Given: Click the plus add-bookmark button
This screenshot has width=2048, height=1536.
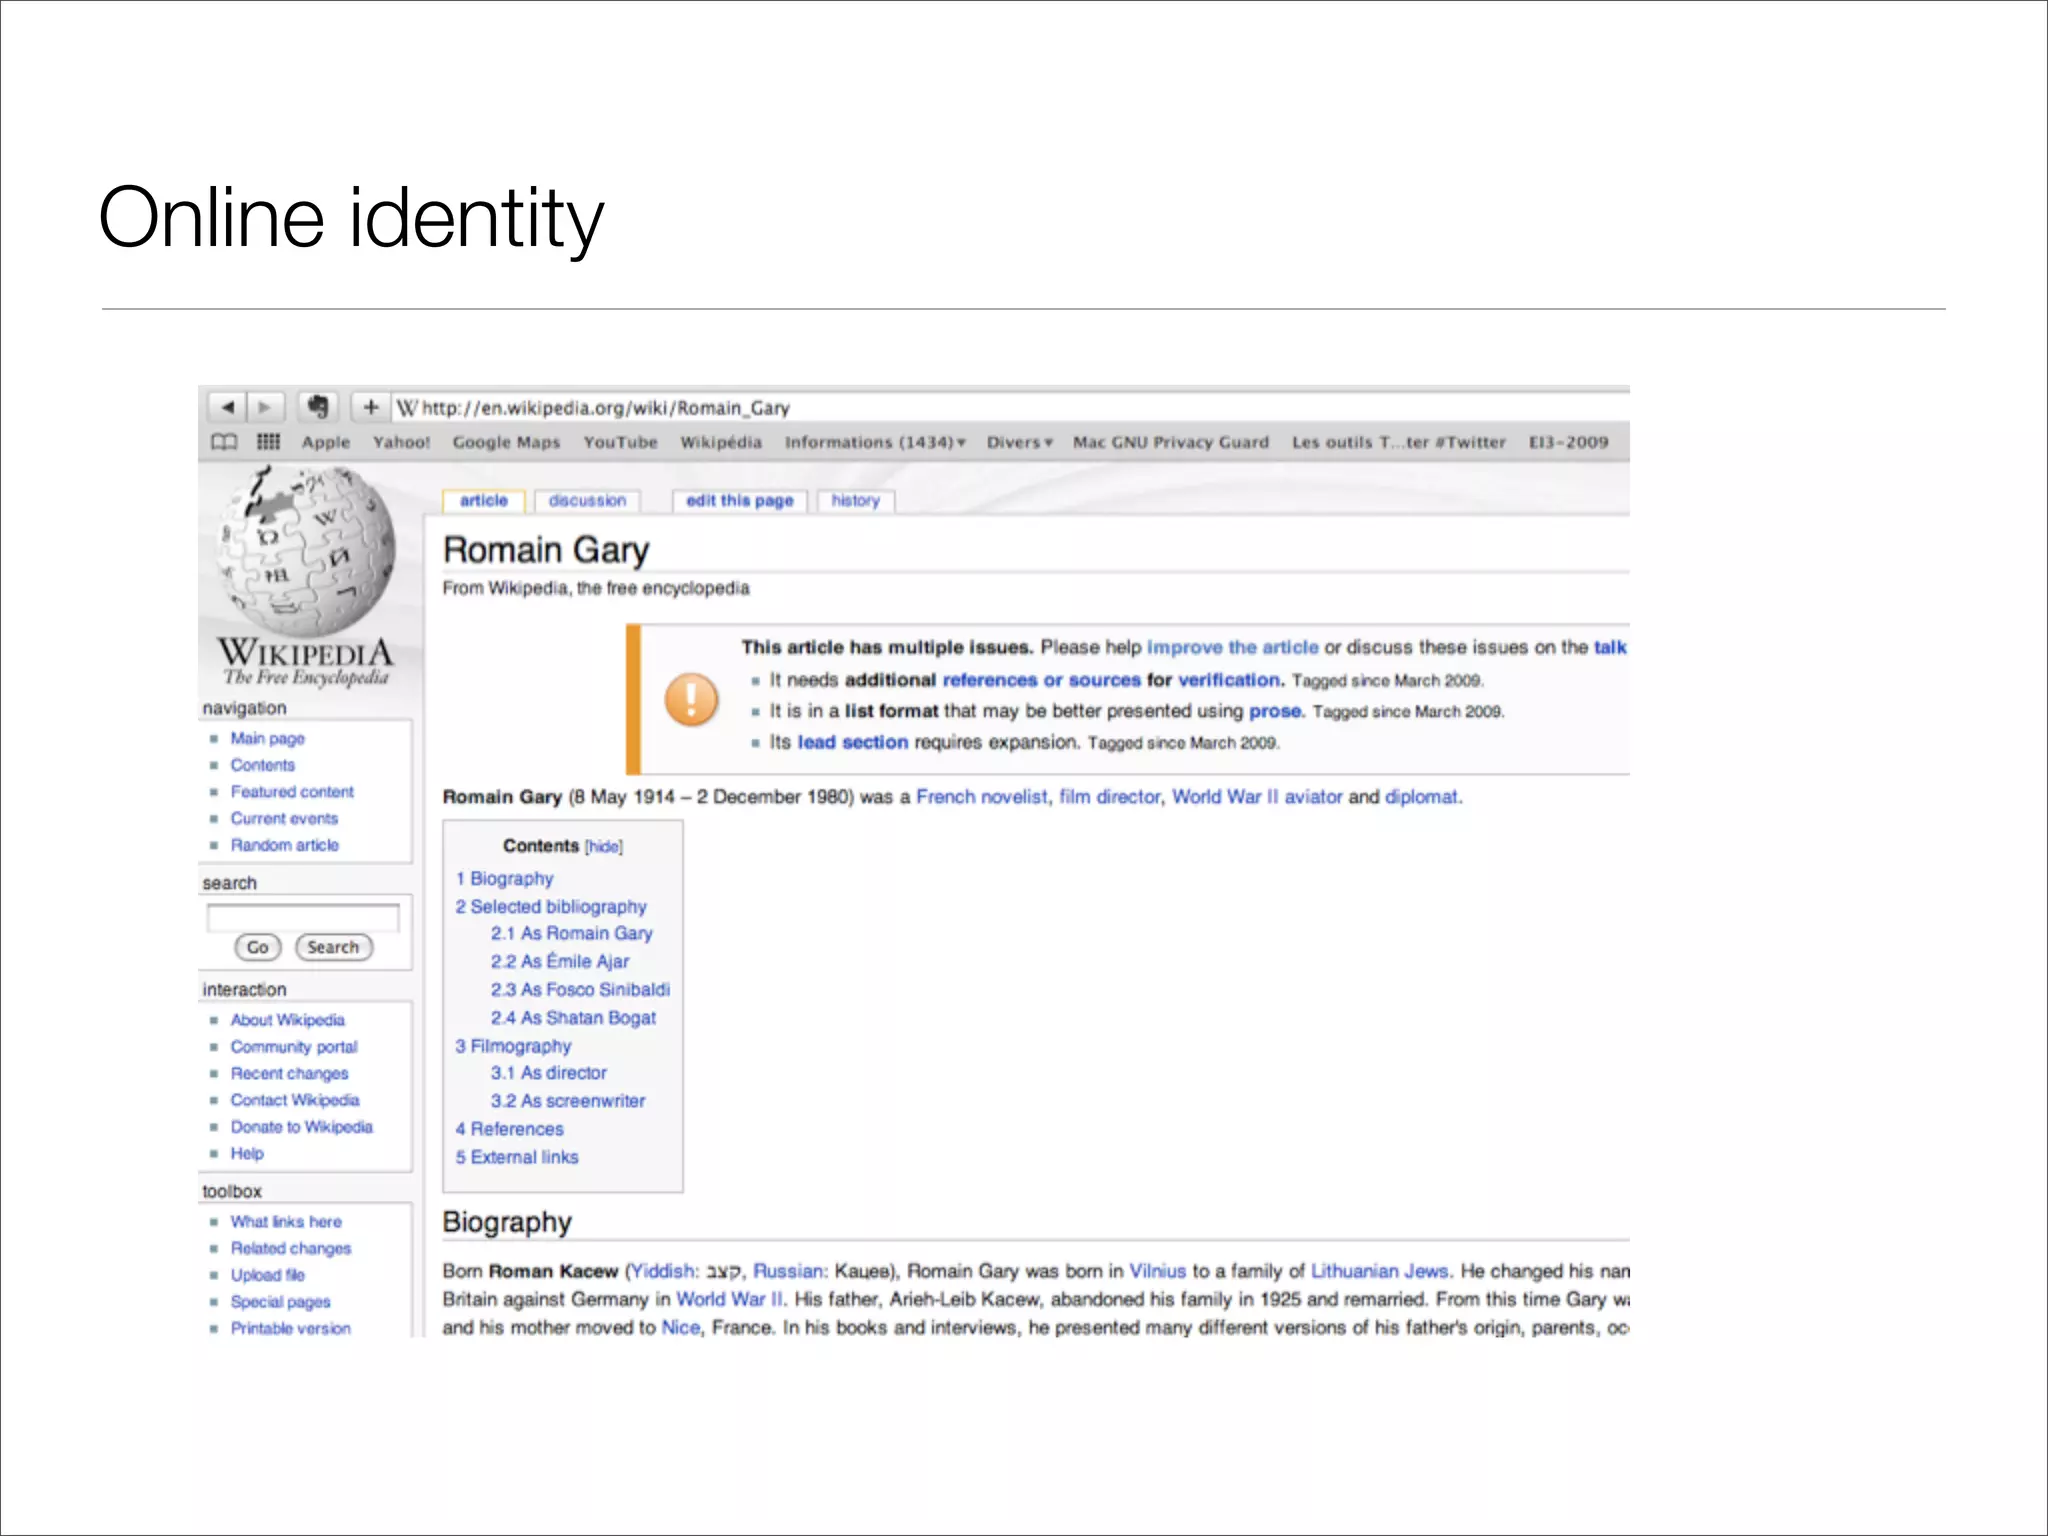Looking at the screenshot, I should pyautogui.click(x=371, y=407).
